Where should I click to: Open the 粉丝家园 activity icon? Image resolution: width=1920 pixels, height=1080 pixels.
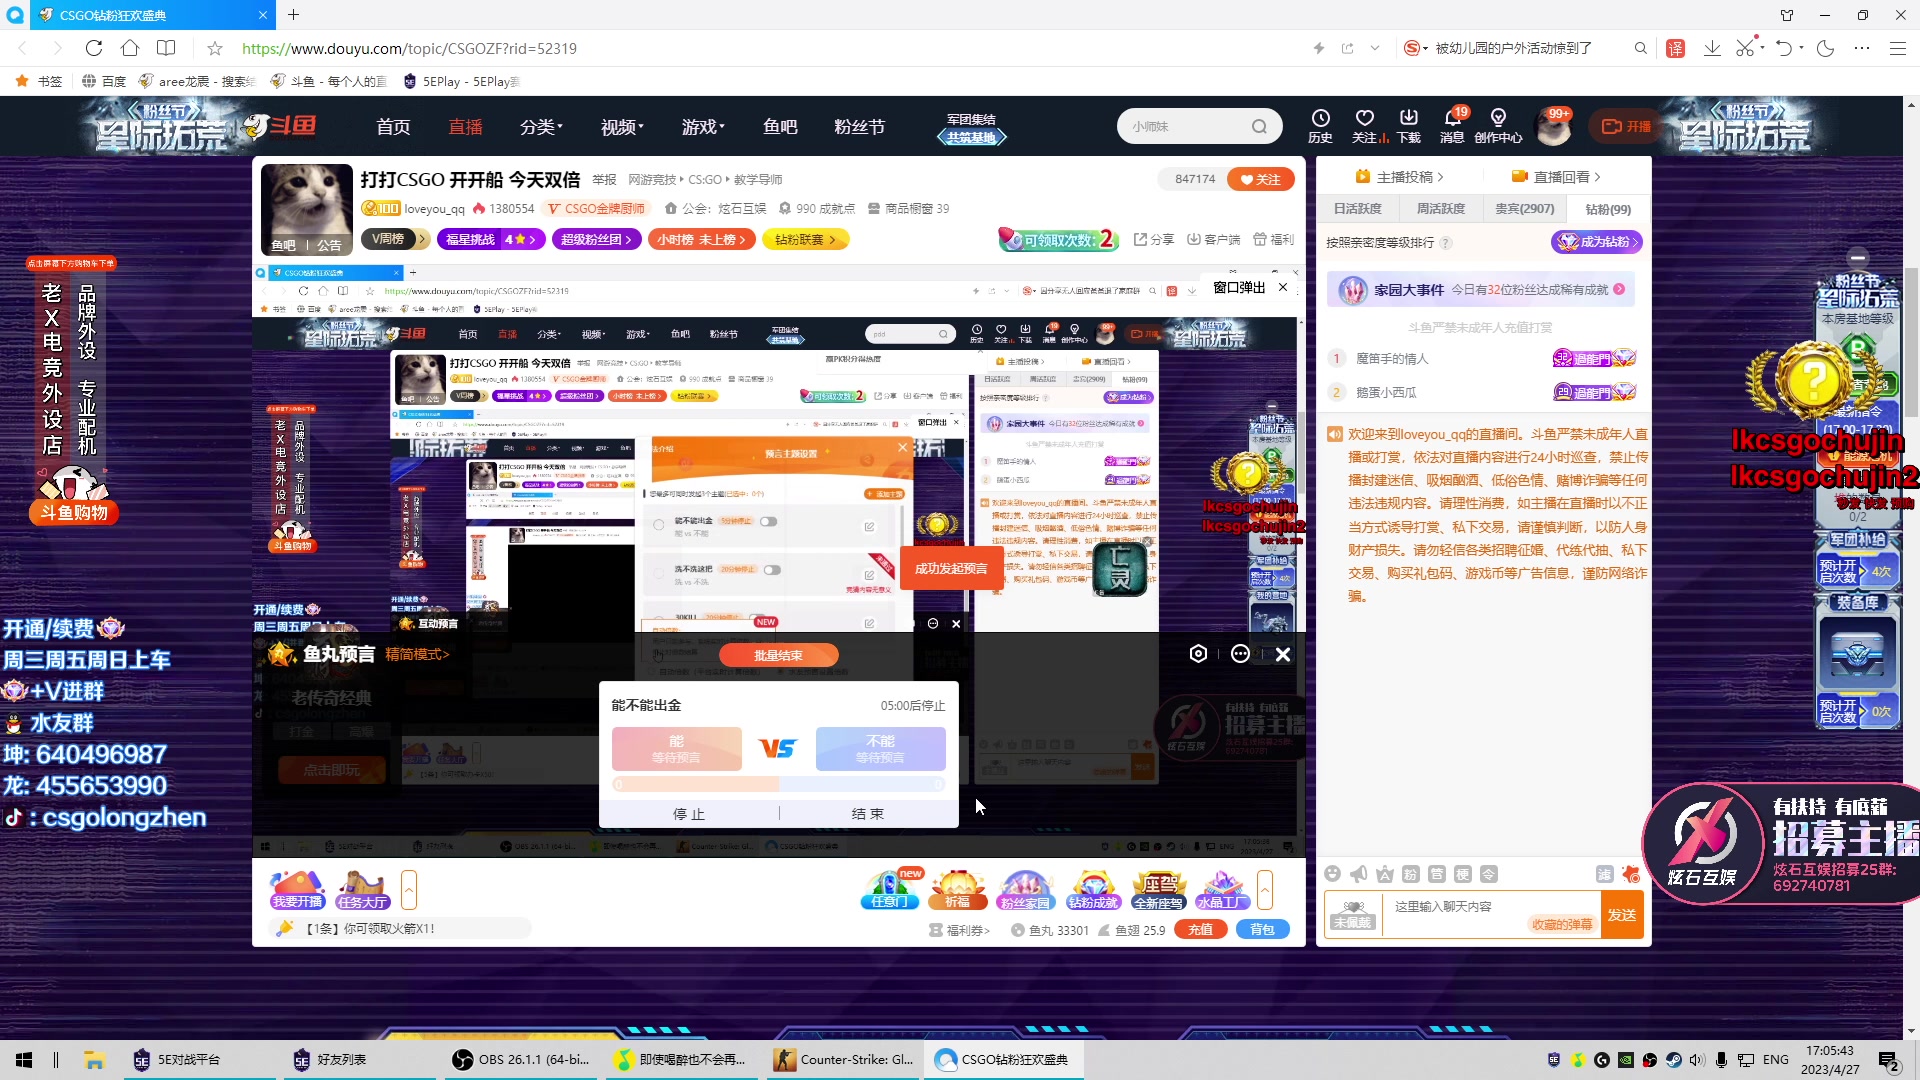point(1025,889)
